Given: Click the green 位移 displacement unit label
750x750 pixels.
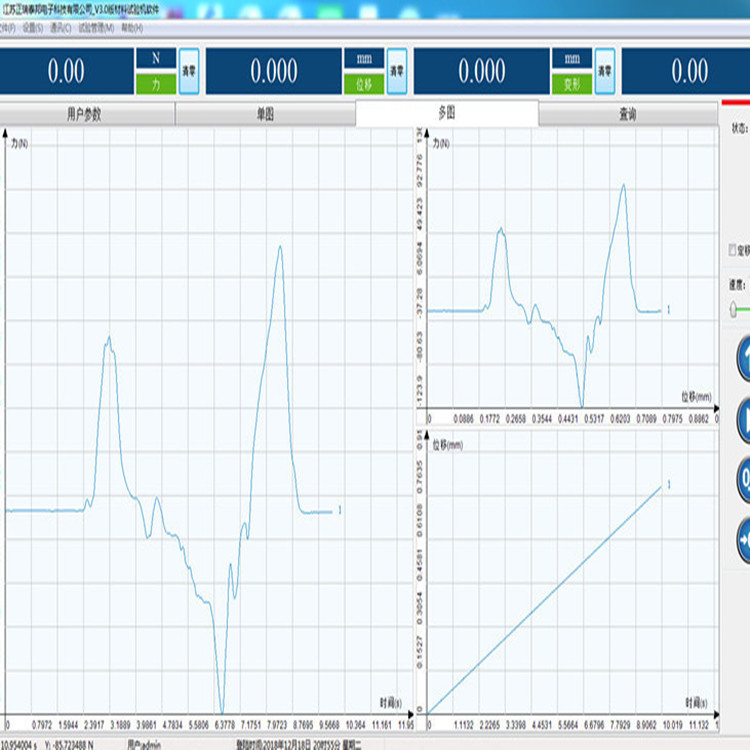Looking at the screenshot, I should point(364,83).
